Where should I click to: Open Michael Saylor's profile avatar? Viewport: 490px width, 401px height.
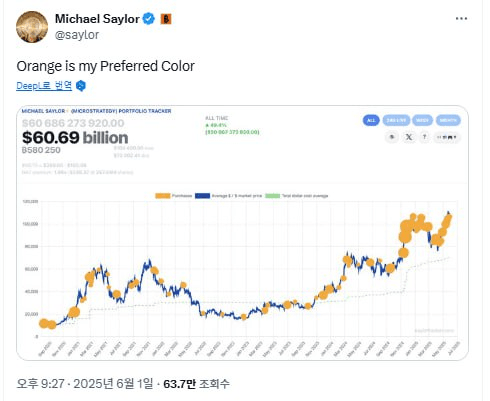pos(32,27)
